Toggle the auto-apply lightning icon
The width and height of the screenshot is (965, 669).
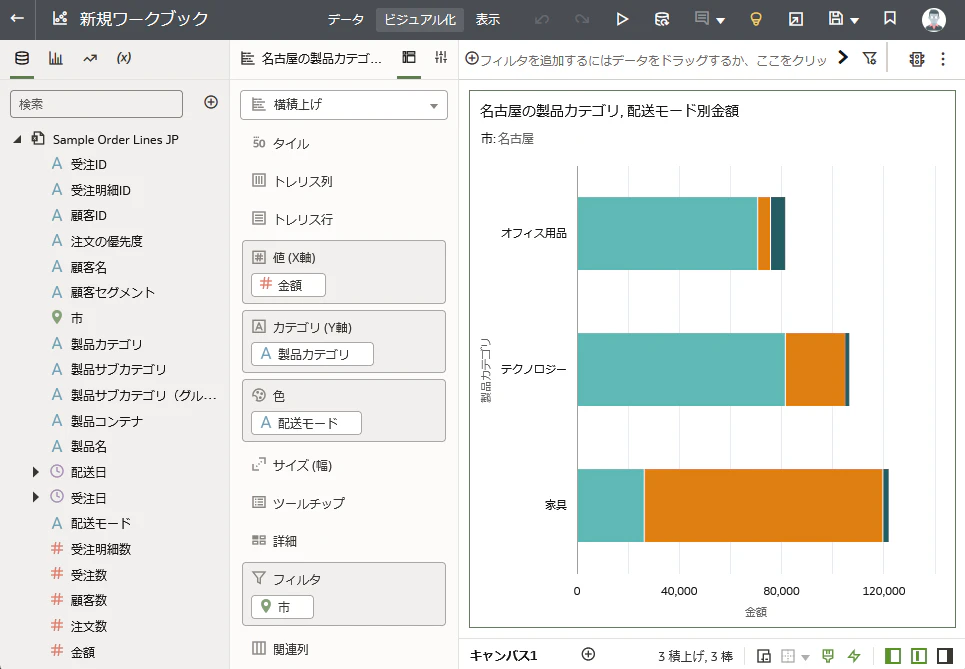854,656
